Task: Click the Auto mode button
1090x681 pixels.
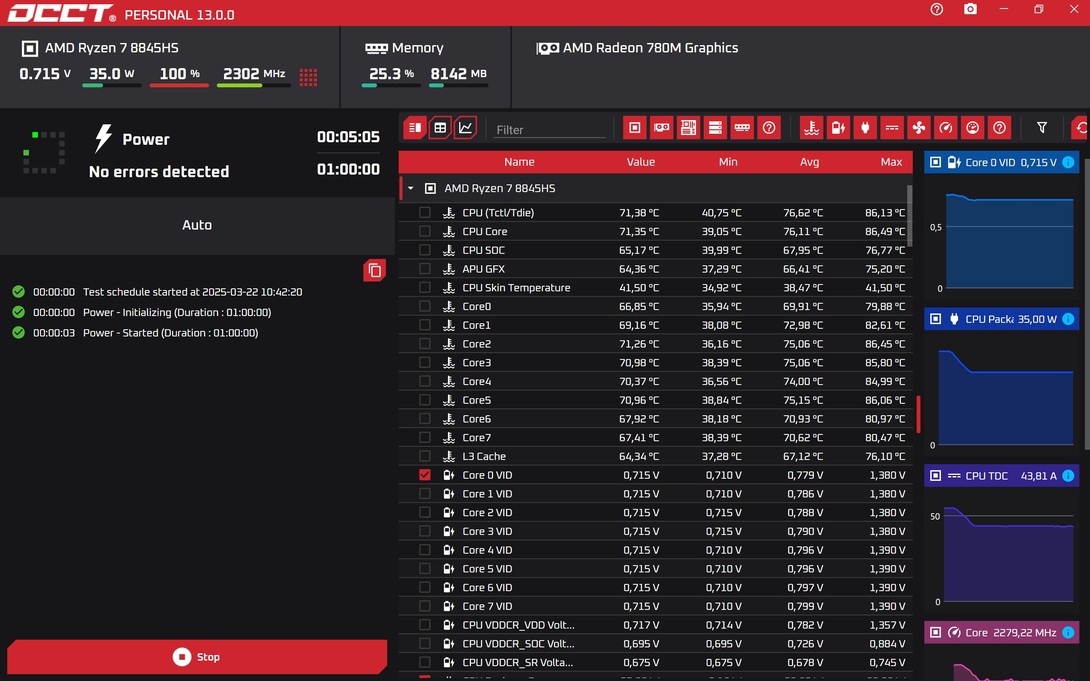Action: click(197, 225)
